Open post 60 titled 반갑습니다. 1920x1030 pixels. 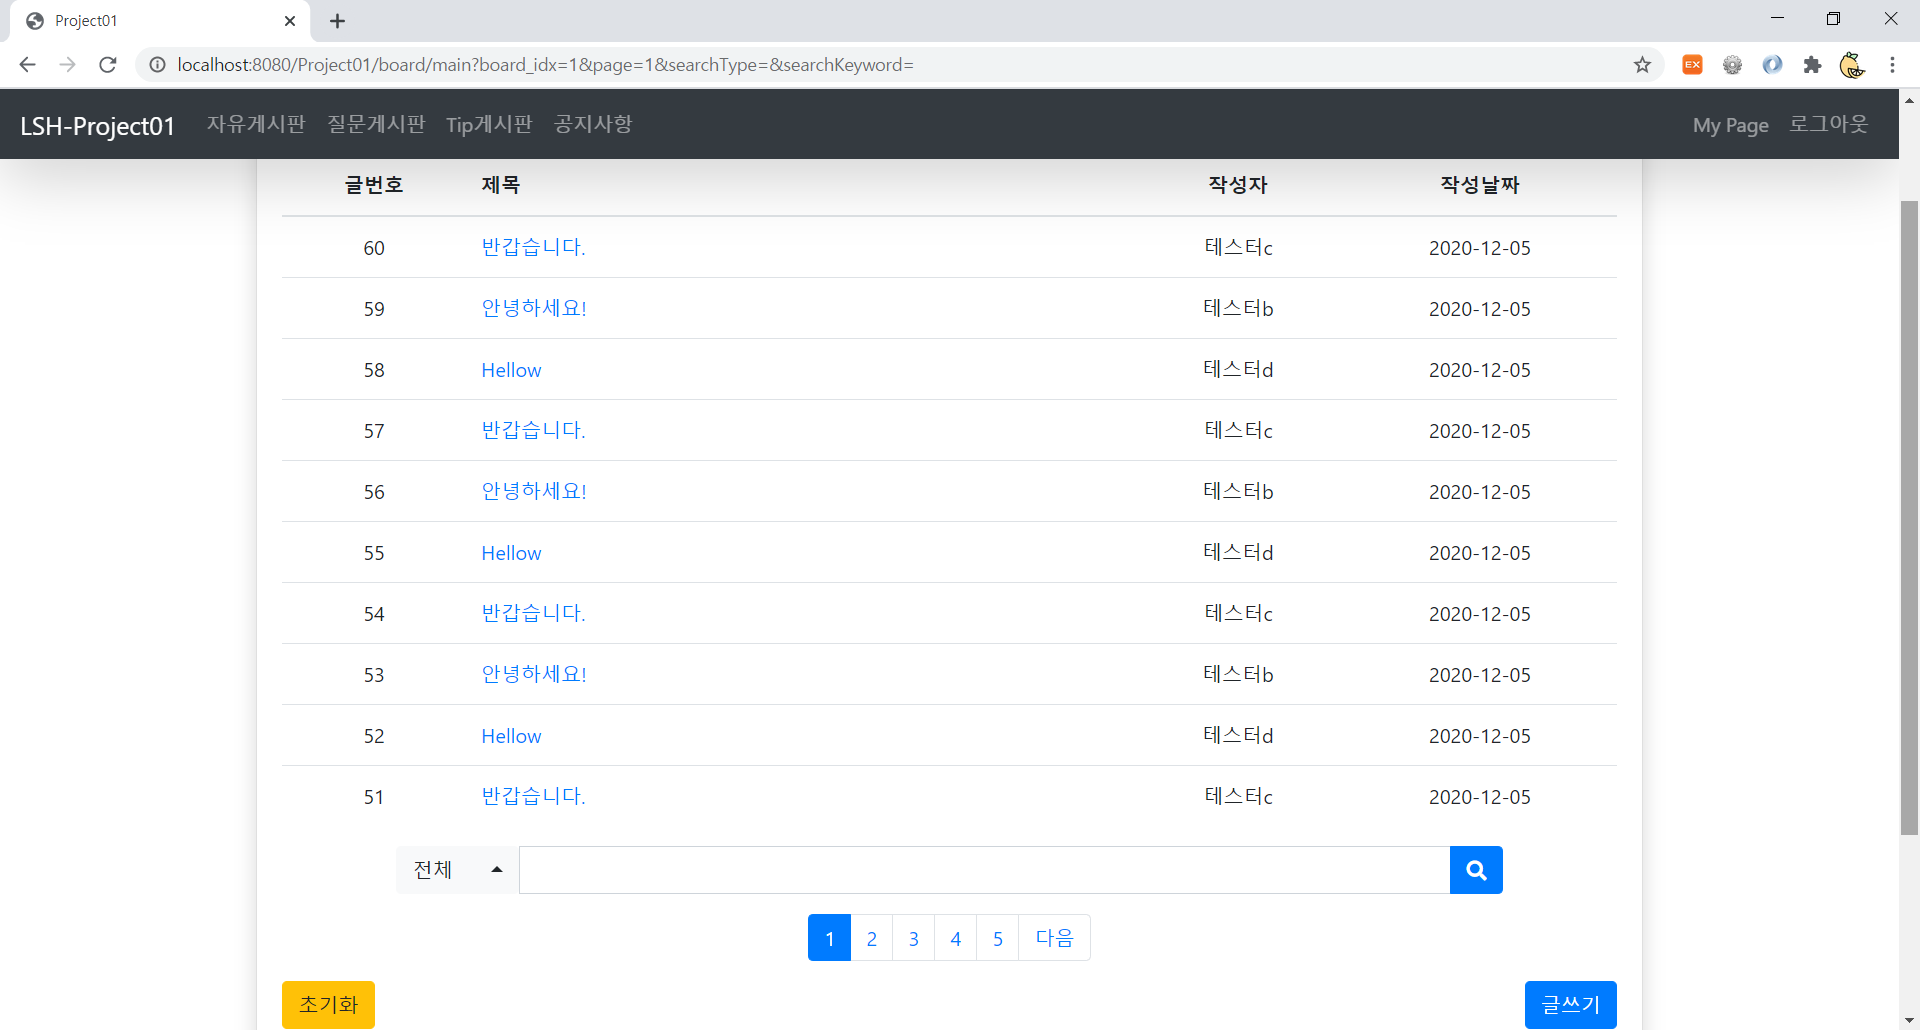tap(533, 247)
